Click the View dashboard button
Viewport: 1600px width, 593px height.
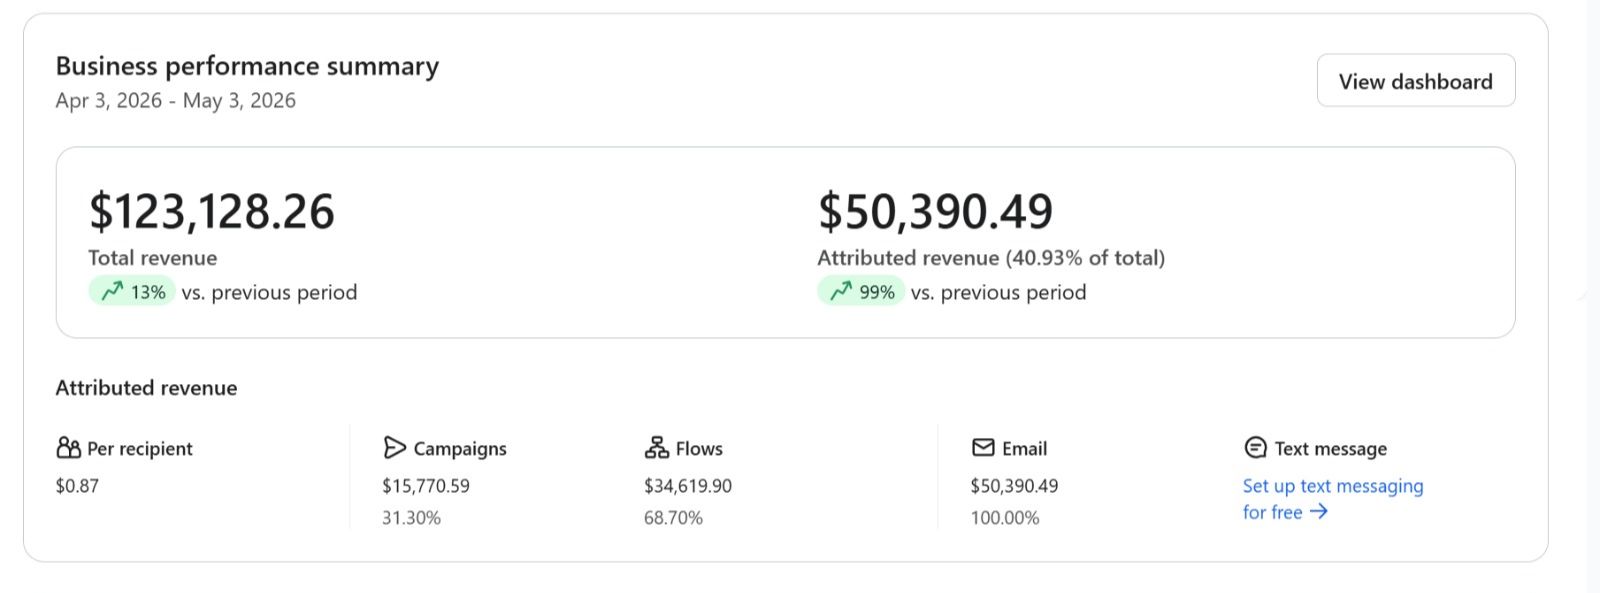pyautogui.click(x=1415, y=81)
